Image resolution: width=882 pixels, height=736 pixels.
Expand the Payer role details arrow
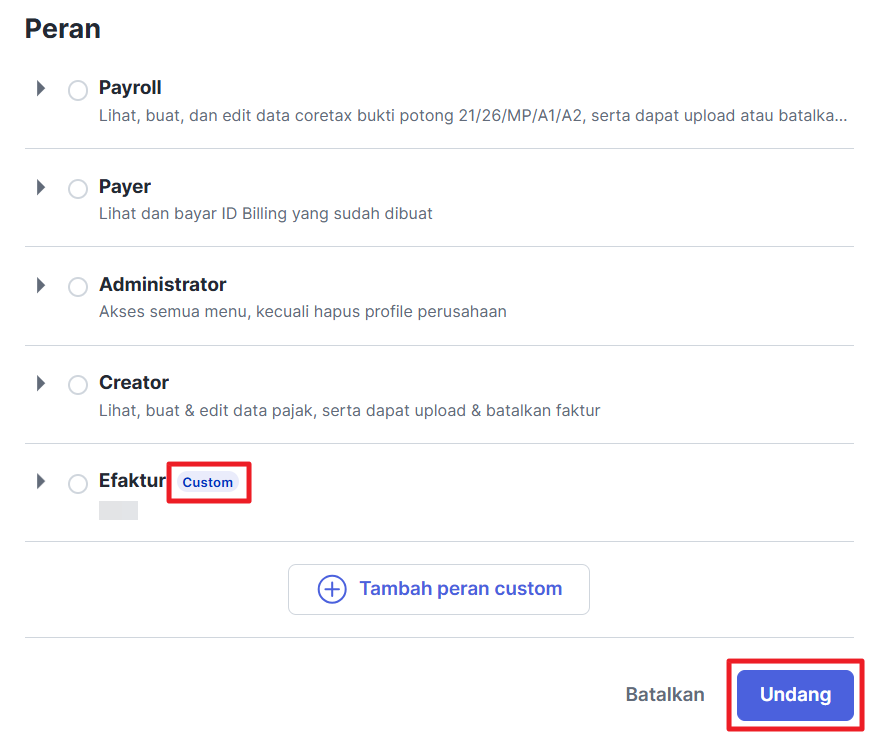[41, 187]
